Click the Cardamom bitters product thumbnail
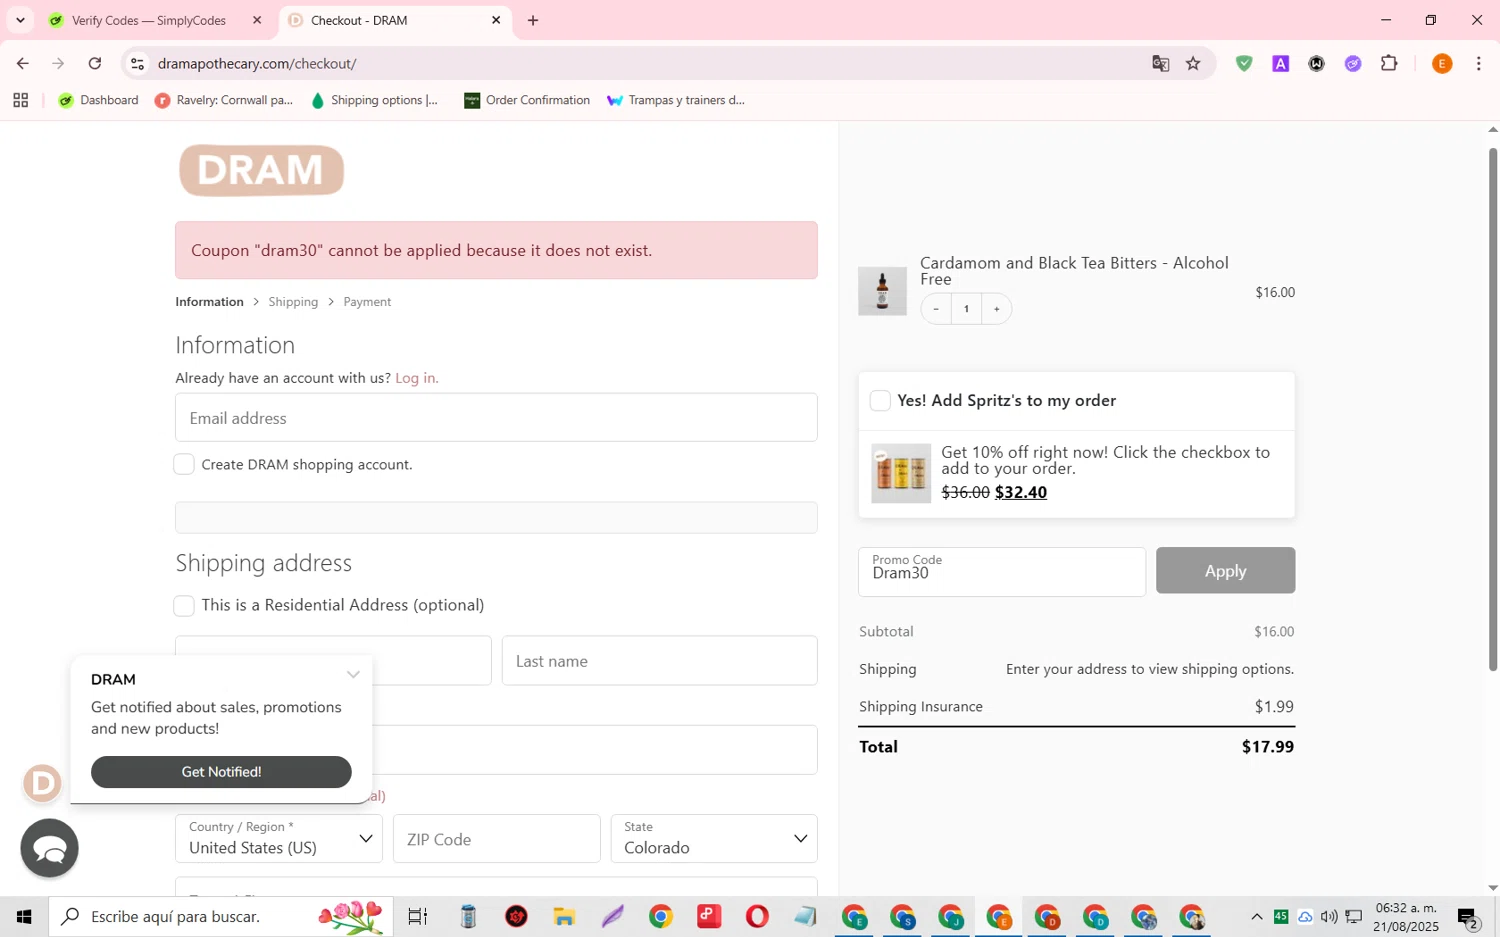 tap(882, 291)
